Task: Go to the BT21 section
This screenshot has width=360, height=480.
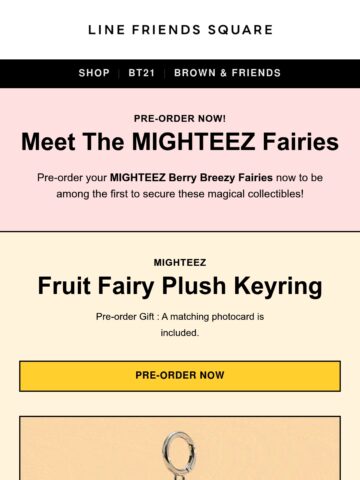Action: [x=142, y=73]
